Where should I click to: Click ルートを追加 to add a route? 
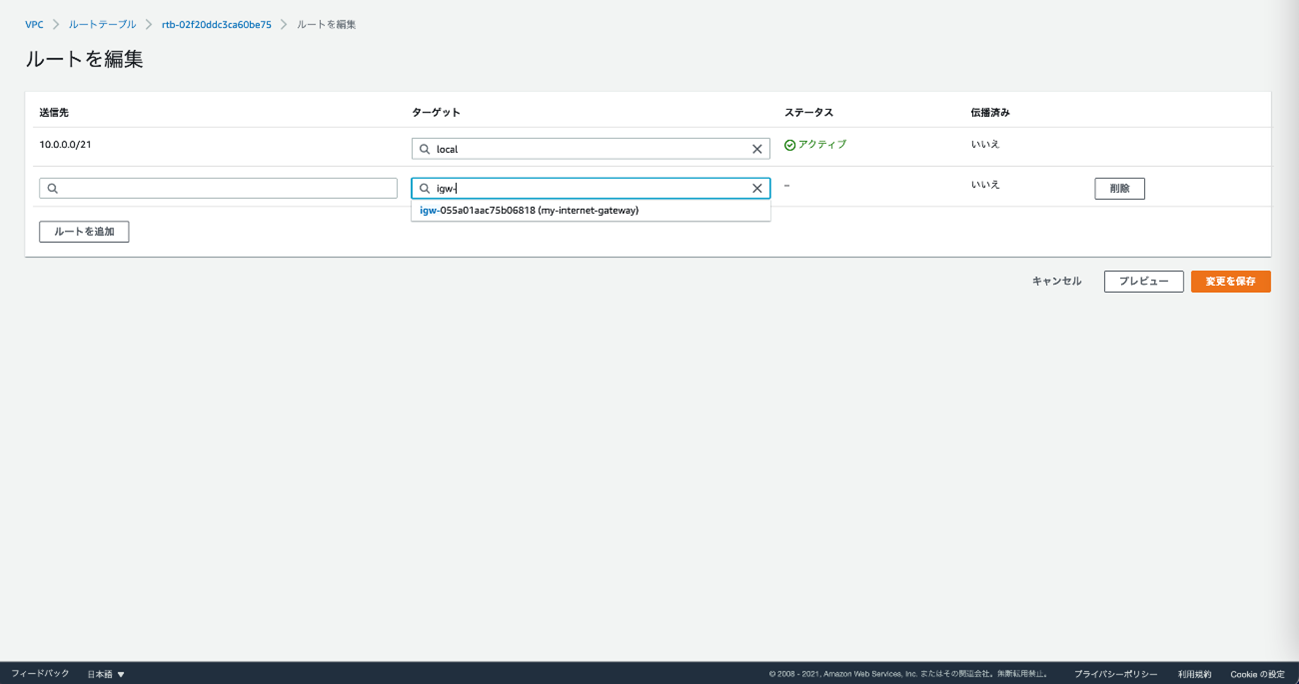point(84,232)
